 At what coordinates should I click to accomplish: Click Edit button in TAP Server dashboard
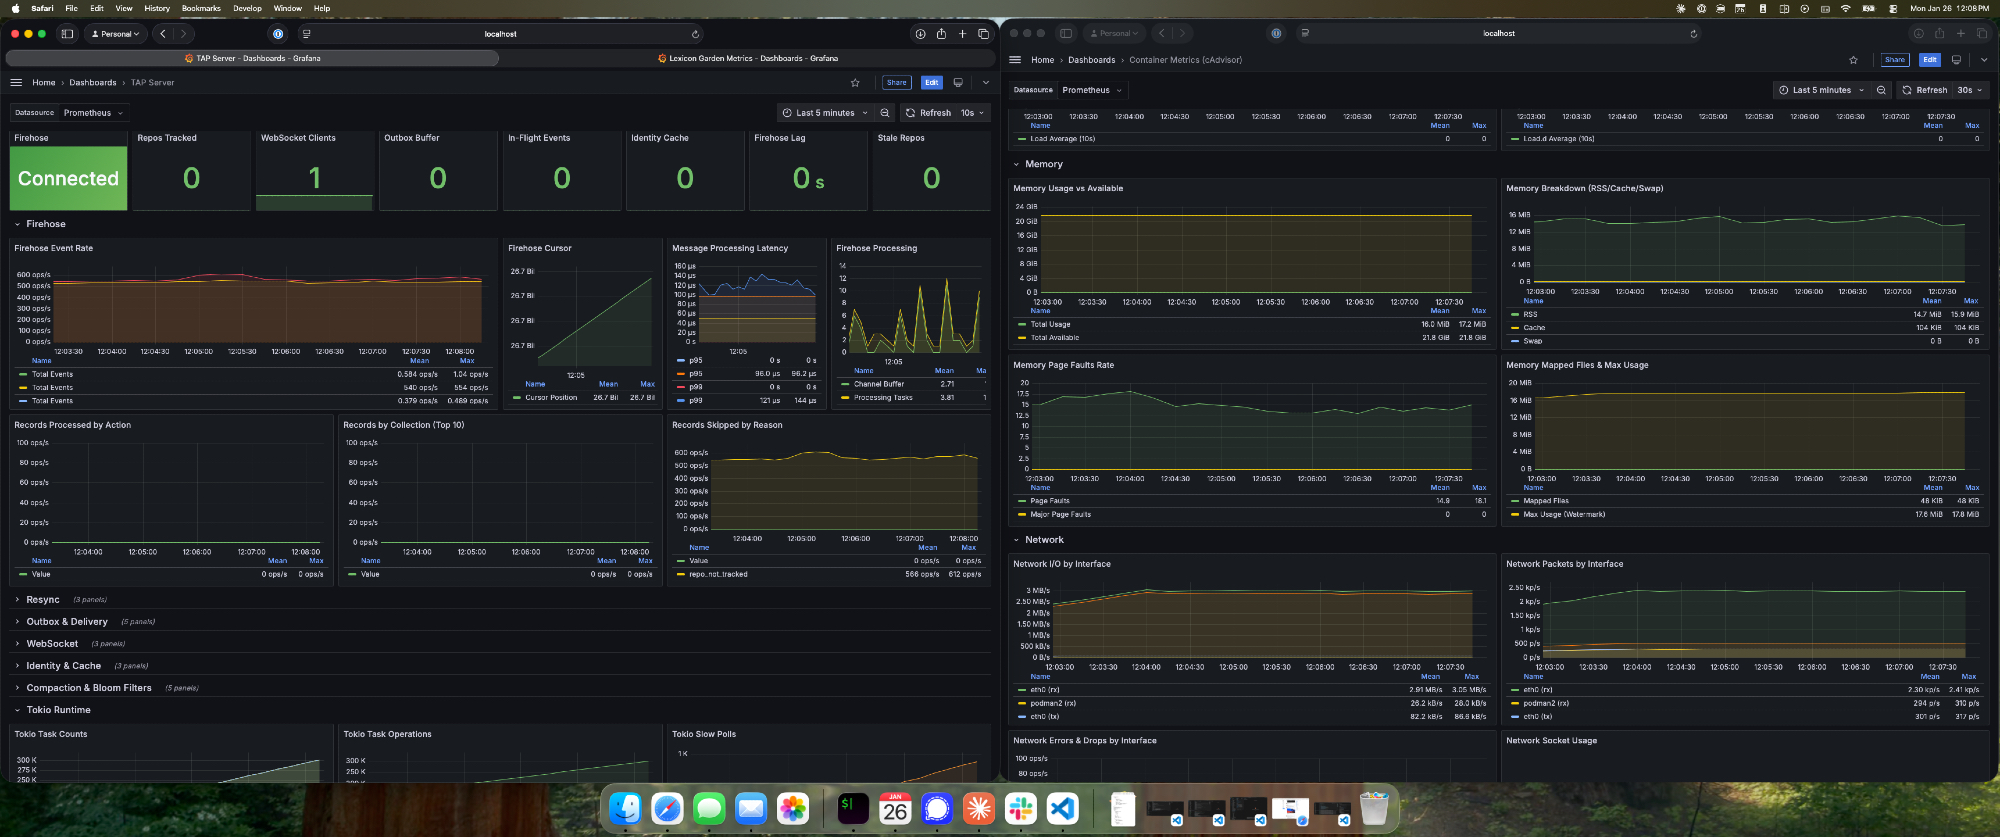click(931, 83)
